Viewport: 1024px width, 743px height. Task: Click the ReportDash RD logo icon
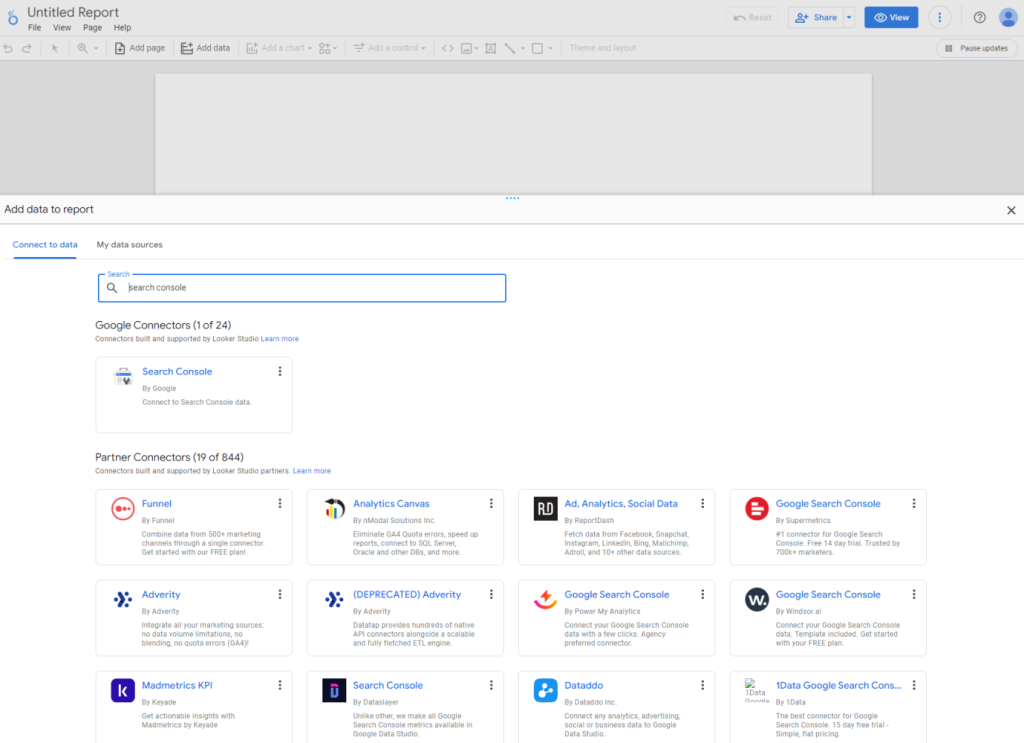click(x=545, y=509)
